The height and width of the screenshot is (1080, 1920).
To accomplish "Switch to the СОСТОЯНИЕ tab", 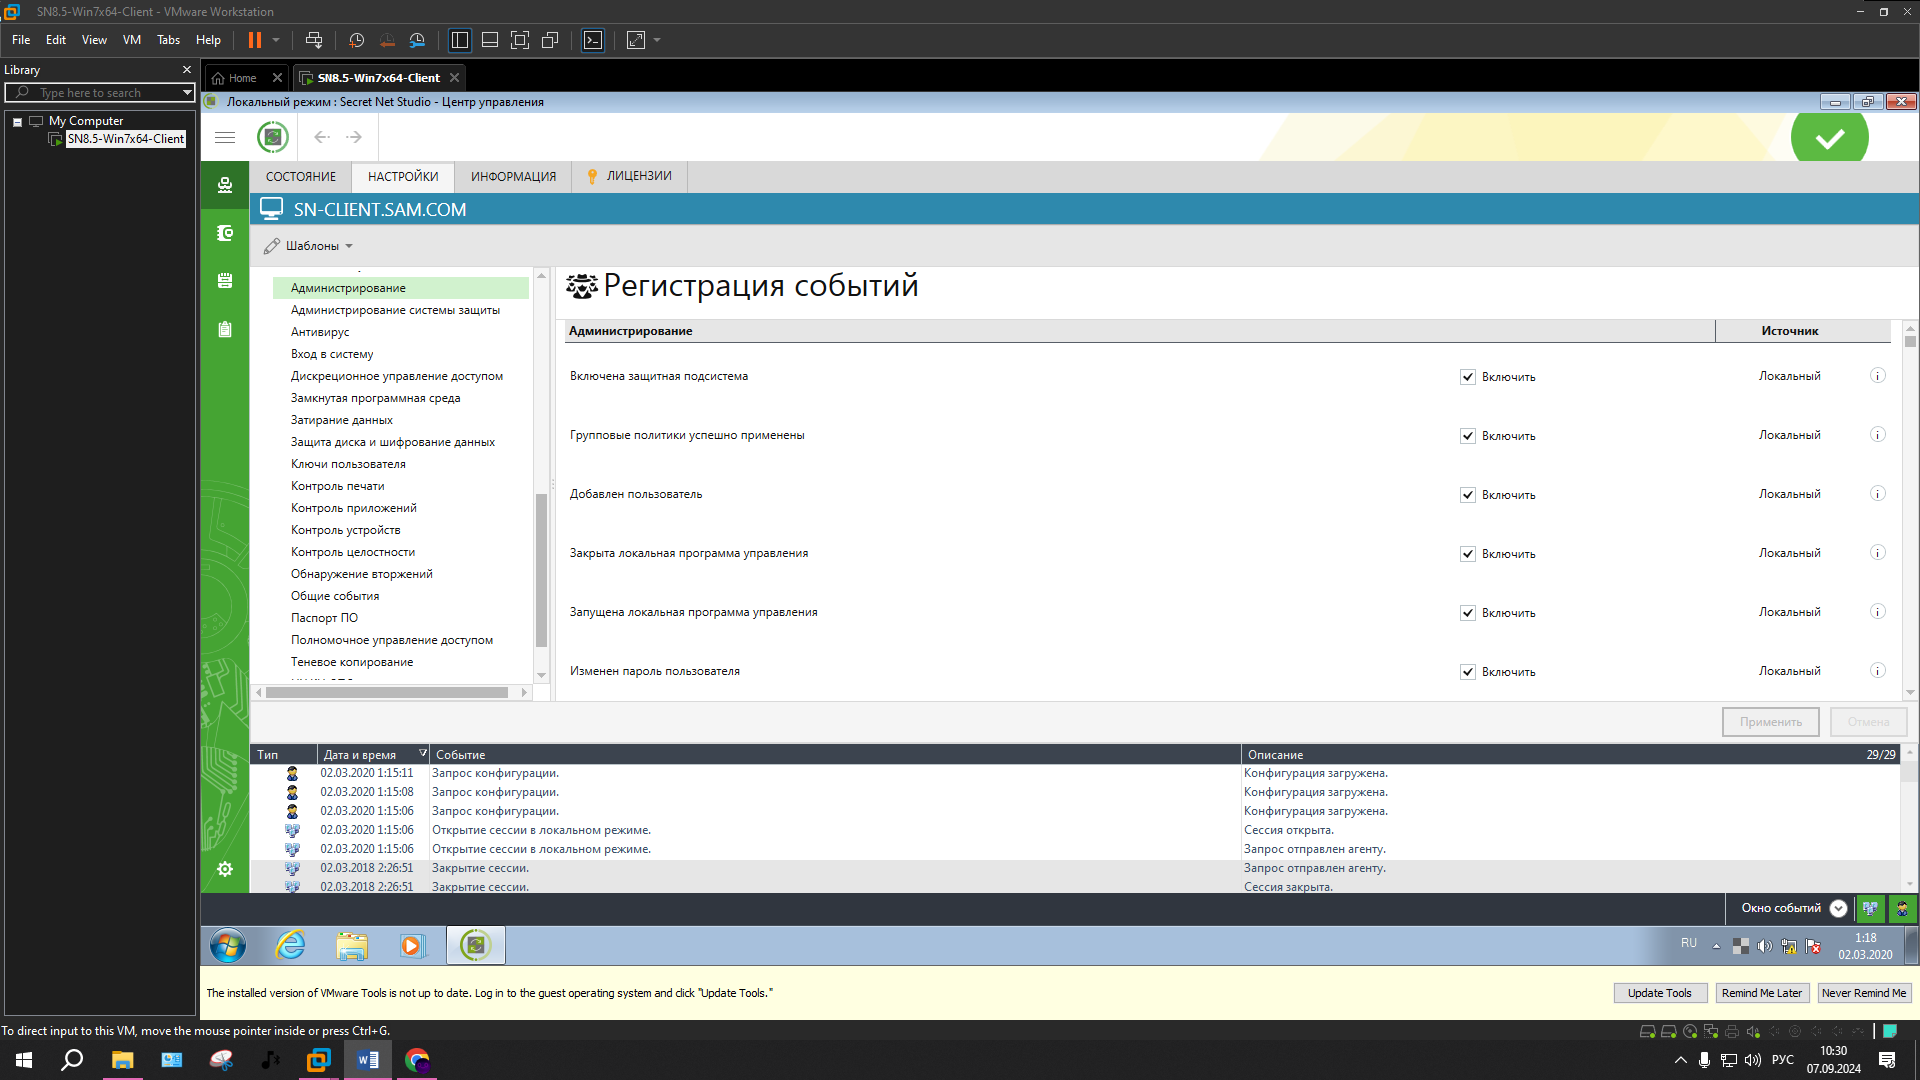I will click(301, 177).
